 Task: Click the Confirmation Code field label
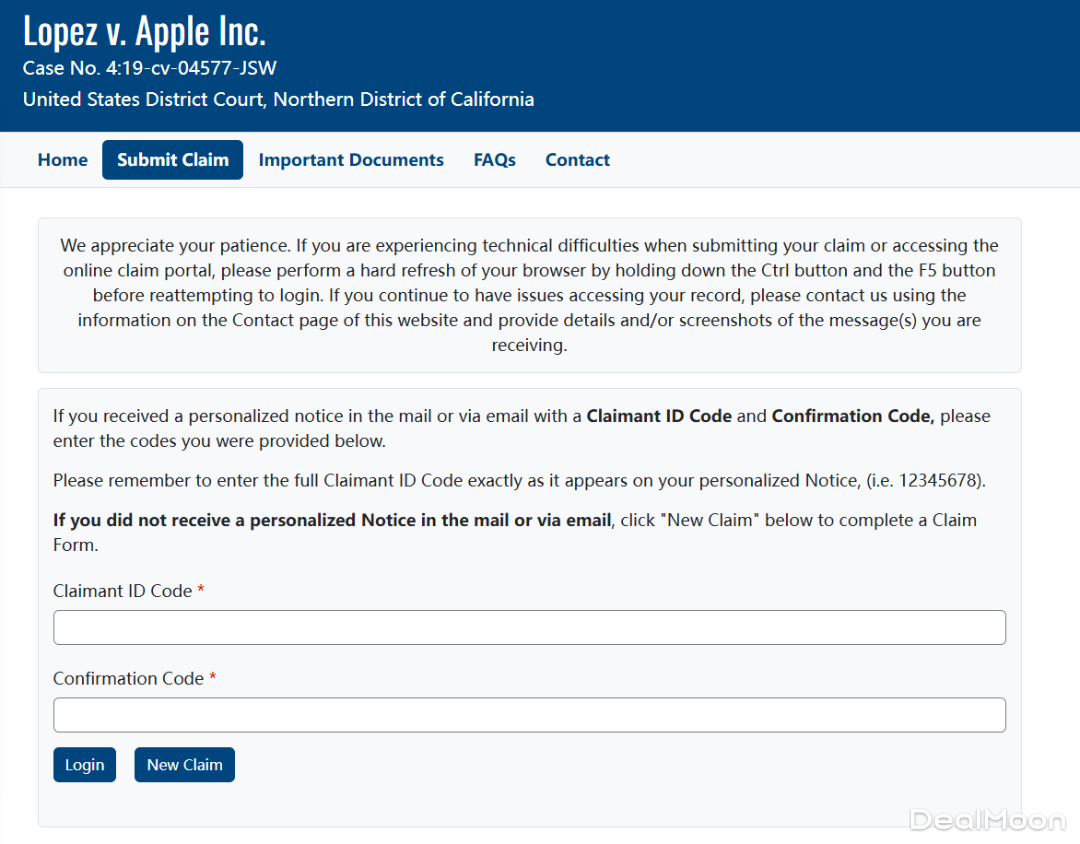(x=128, y=678)
